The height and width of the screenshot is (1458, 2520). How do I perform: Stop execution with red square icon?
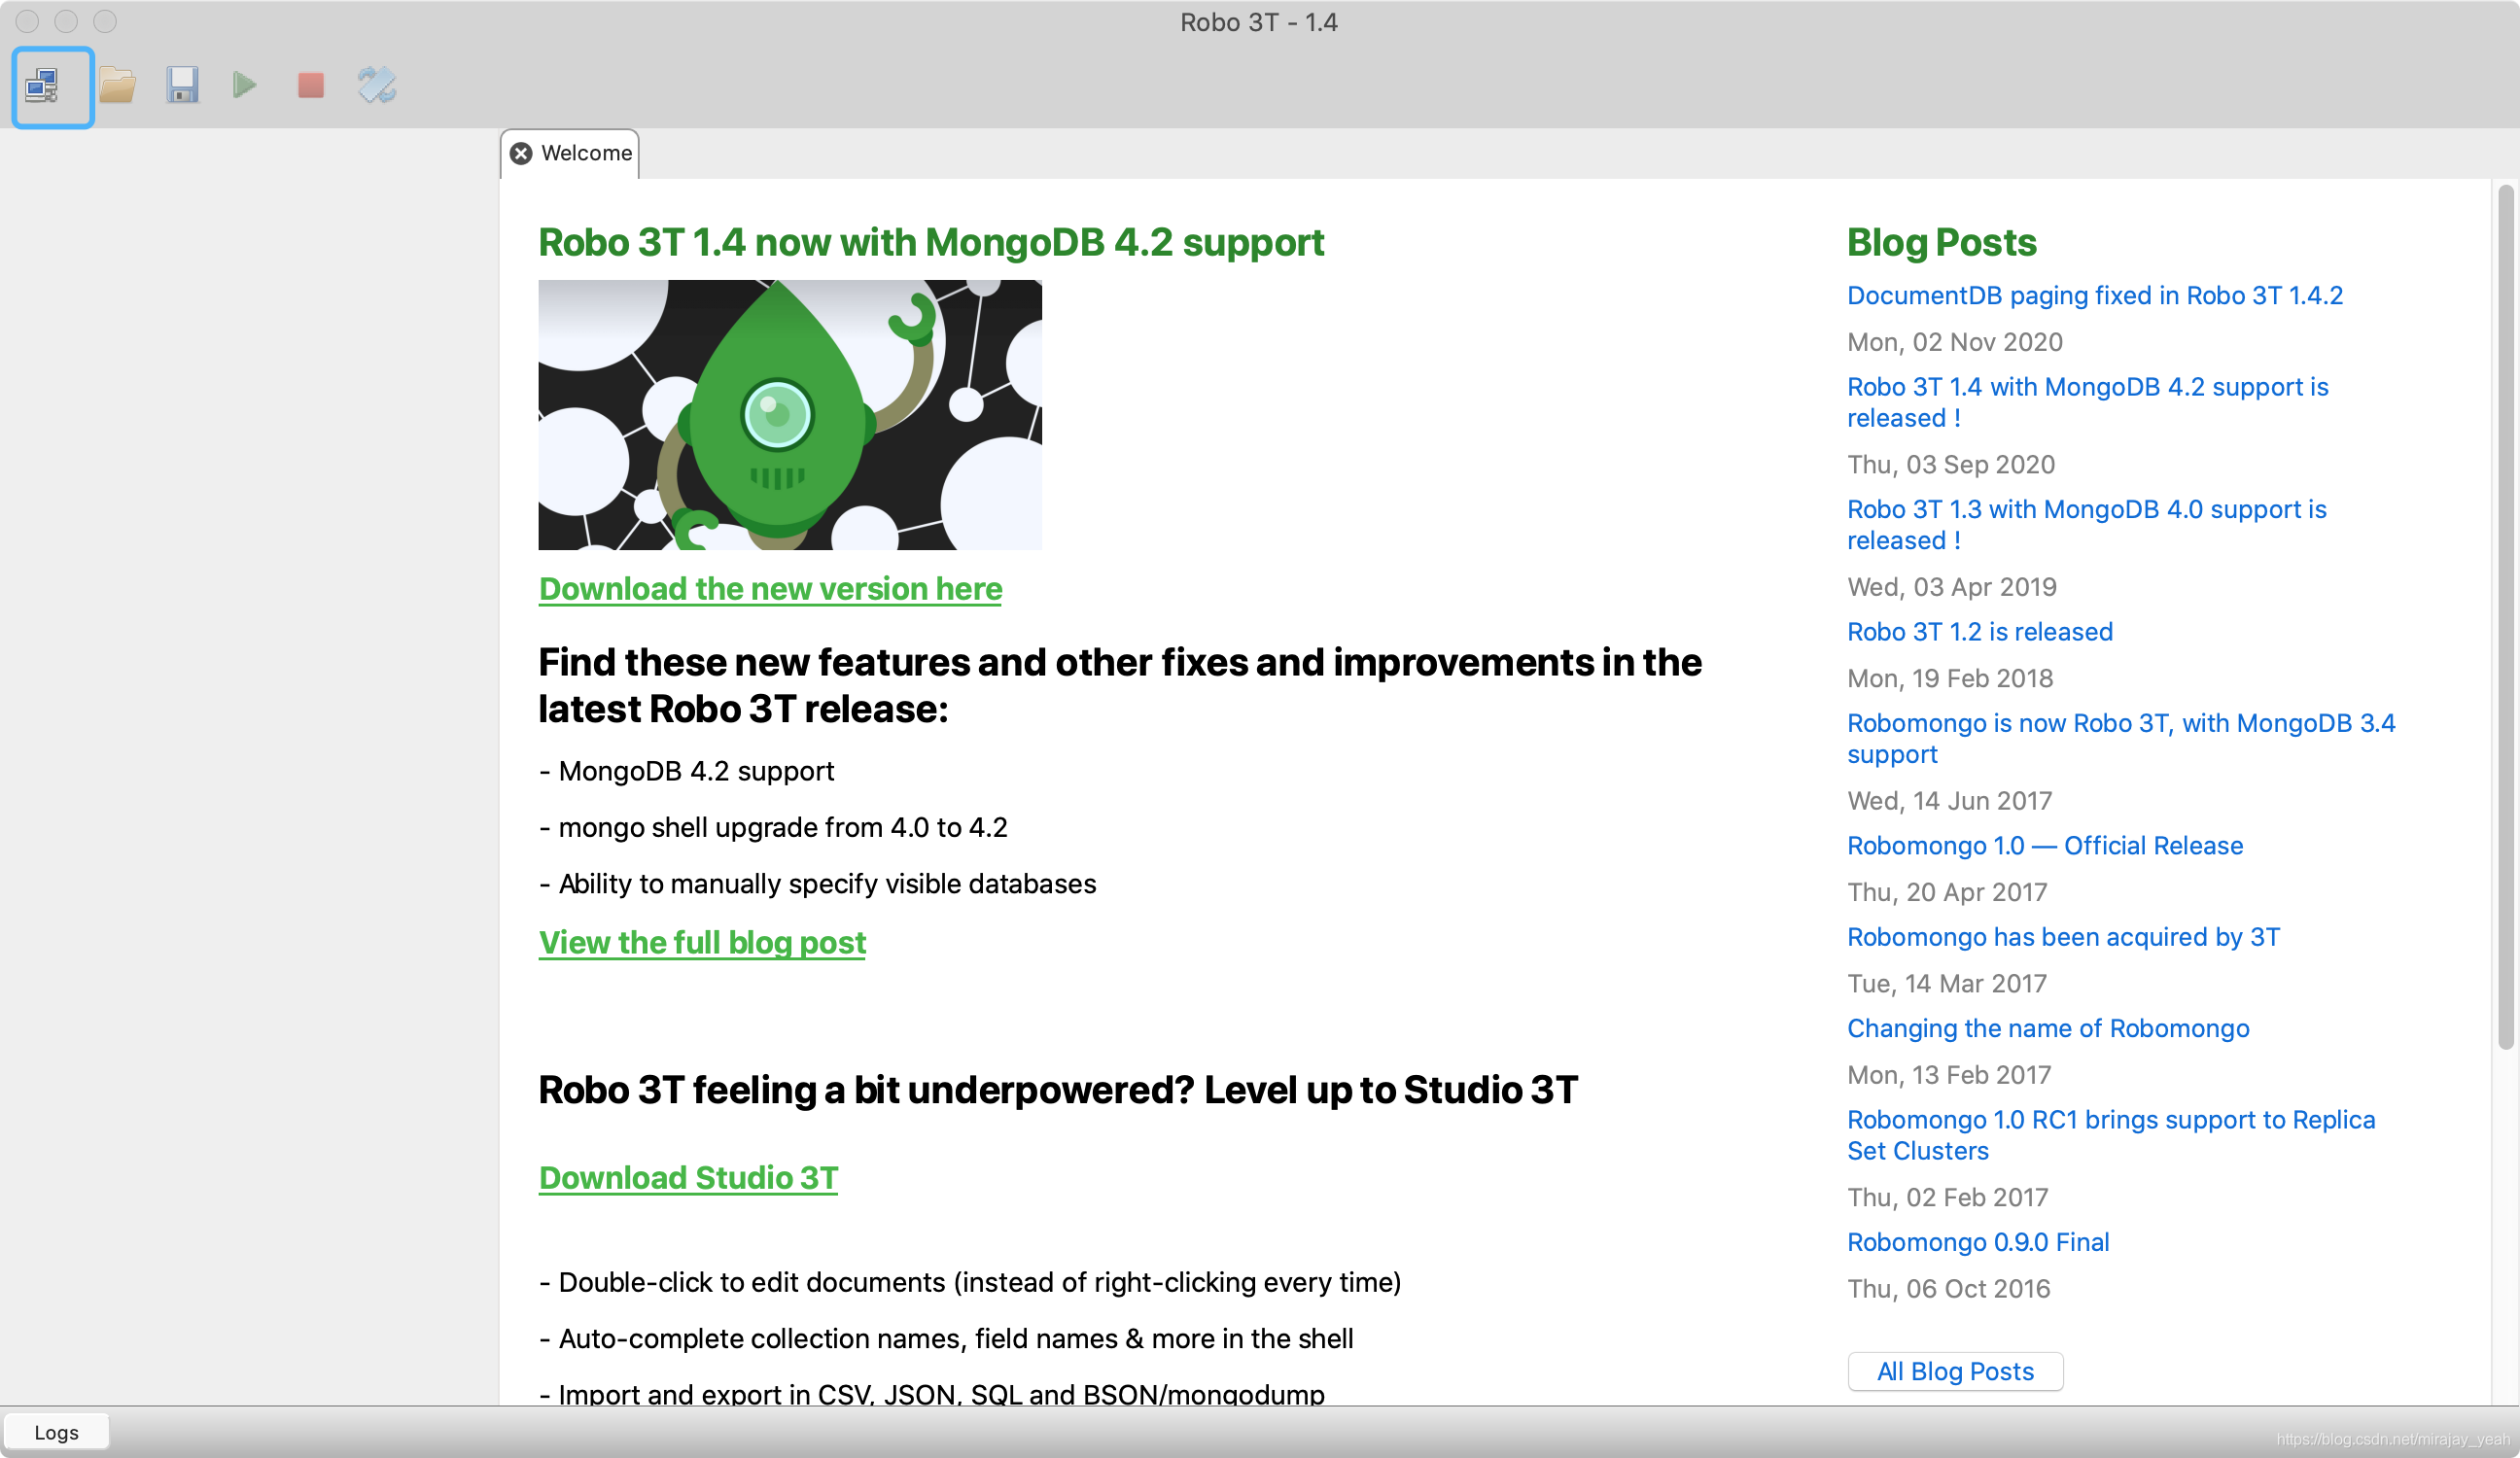[x=311, y=85]
